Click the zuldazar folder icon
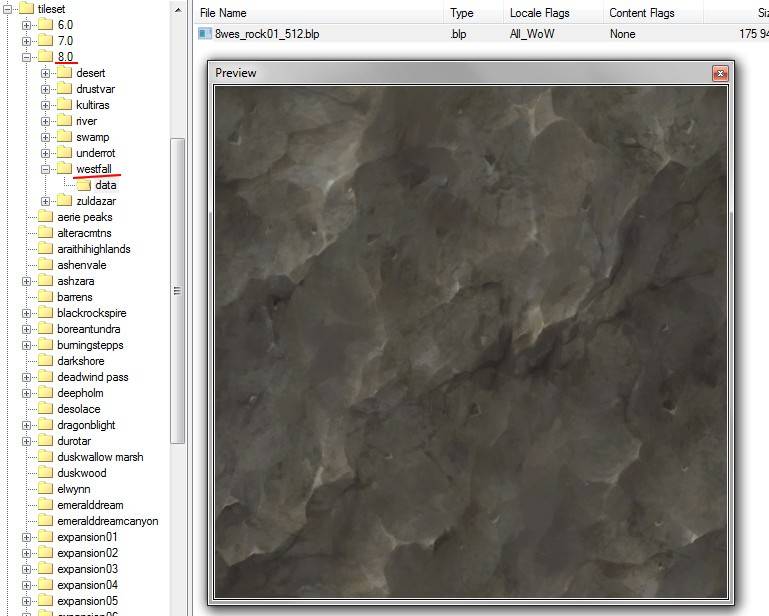769x616 pixels. tap(64, 201)
